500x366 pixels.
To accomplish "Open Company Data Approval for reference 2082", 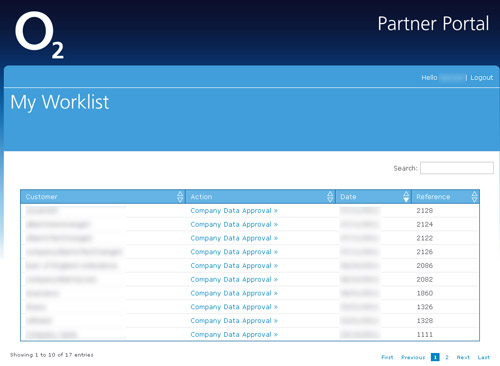I will pos(234,280).
